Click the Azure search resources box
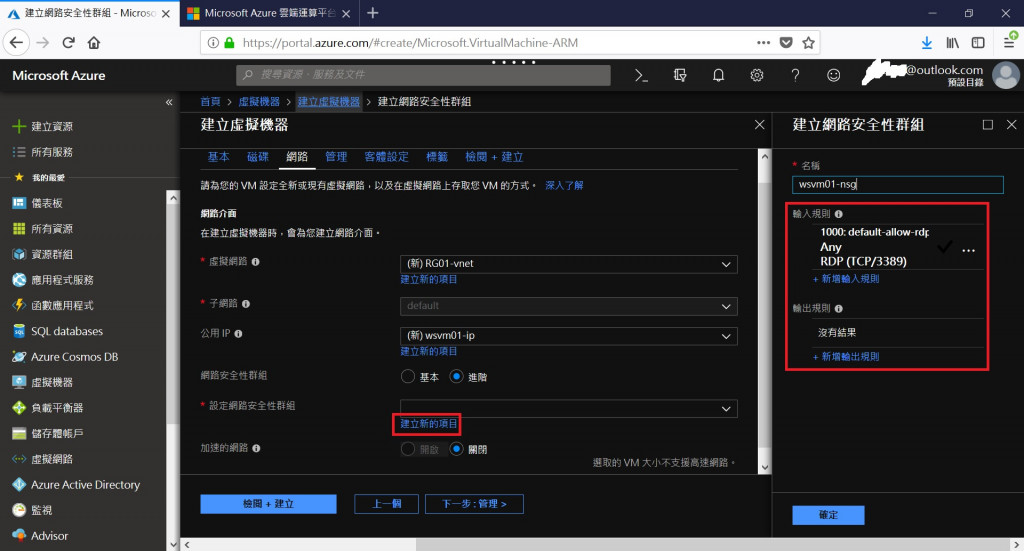Viewport: 1024px width, 551px height. [x=423, y=75]
